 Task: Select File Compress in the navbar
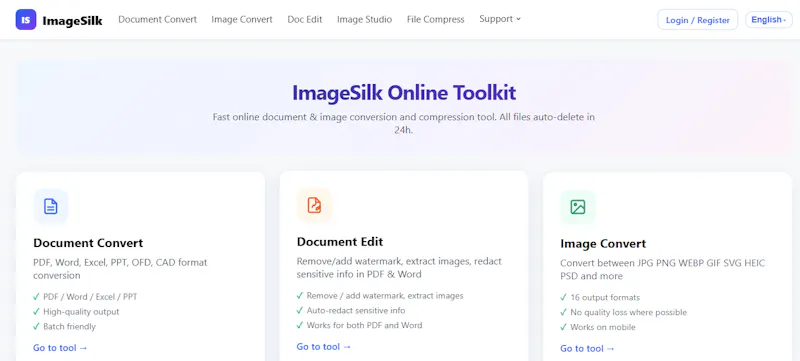[x=435, y=19]
